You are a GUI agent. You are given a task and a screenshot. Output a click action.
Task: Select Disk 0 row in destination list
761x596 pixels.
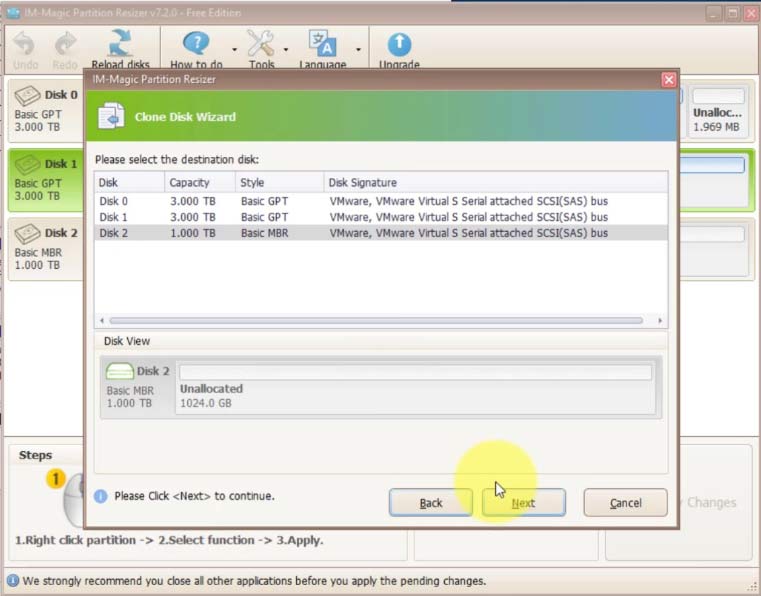(381, 201)
